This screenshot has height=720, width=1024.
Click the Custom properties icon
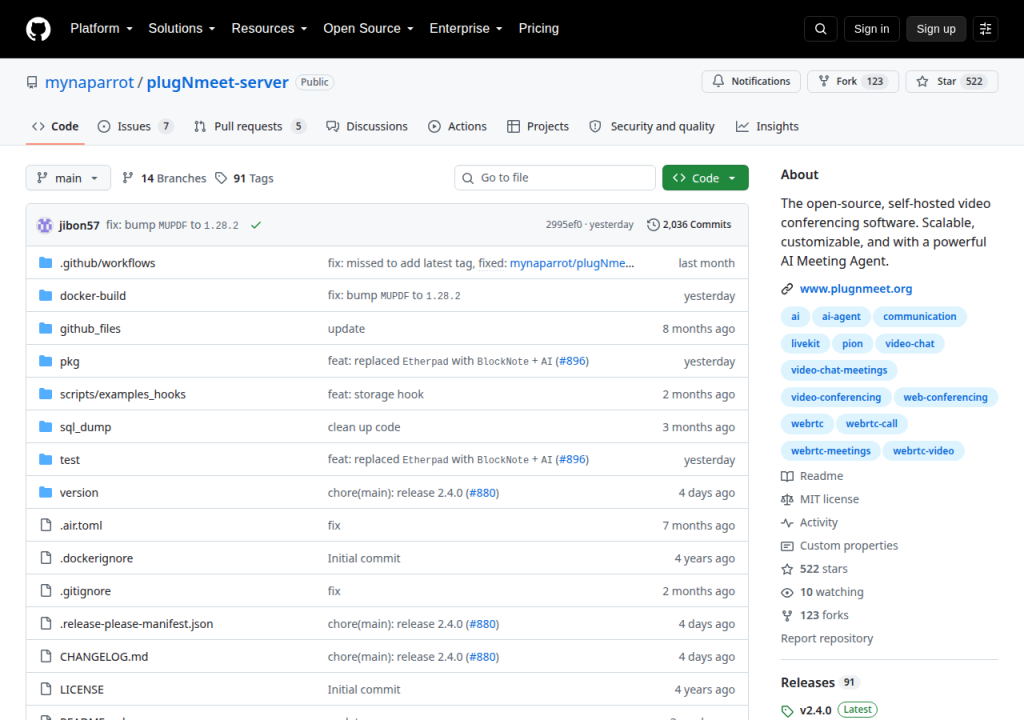(787, 546)
